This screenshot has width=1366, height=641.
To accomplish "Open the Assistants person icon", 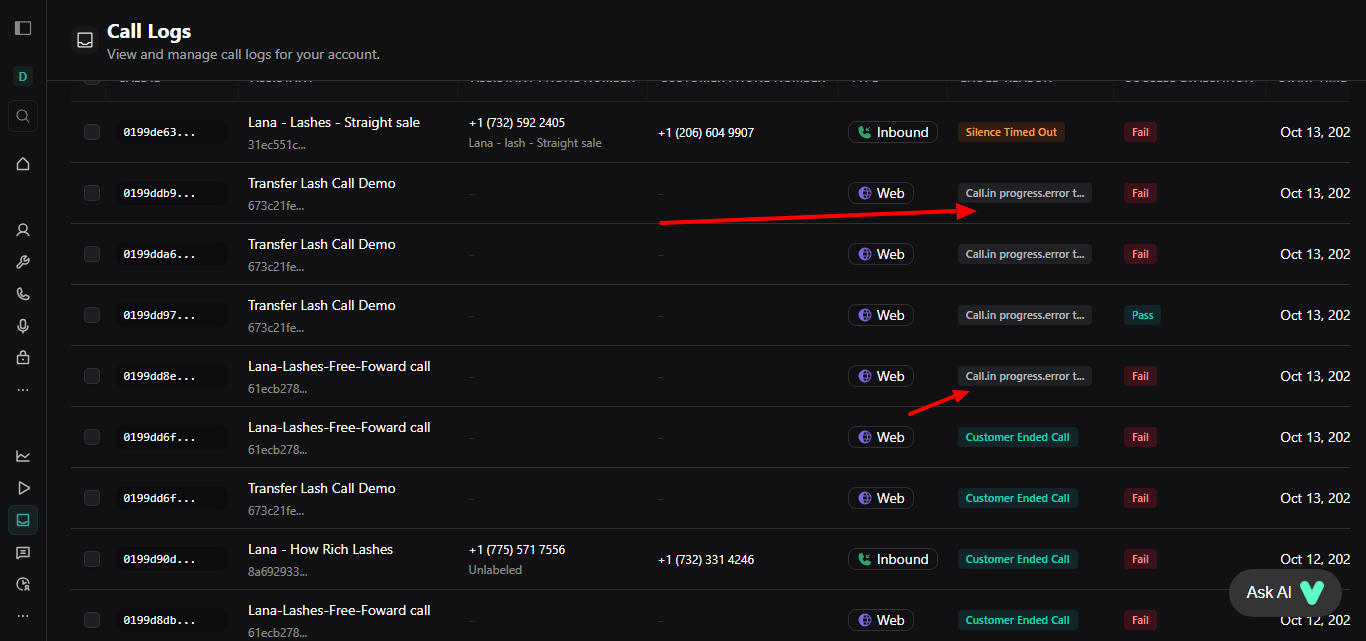I will click(23, 230).
